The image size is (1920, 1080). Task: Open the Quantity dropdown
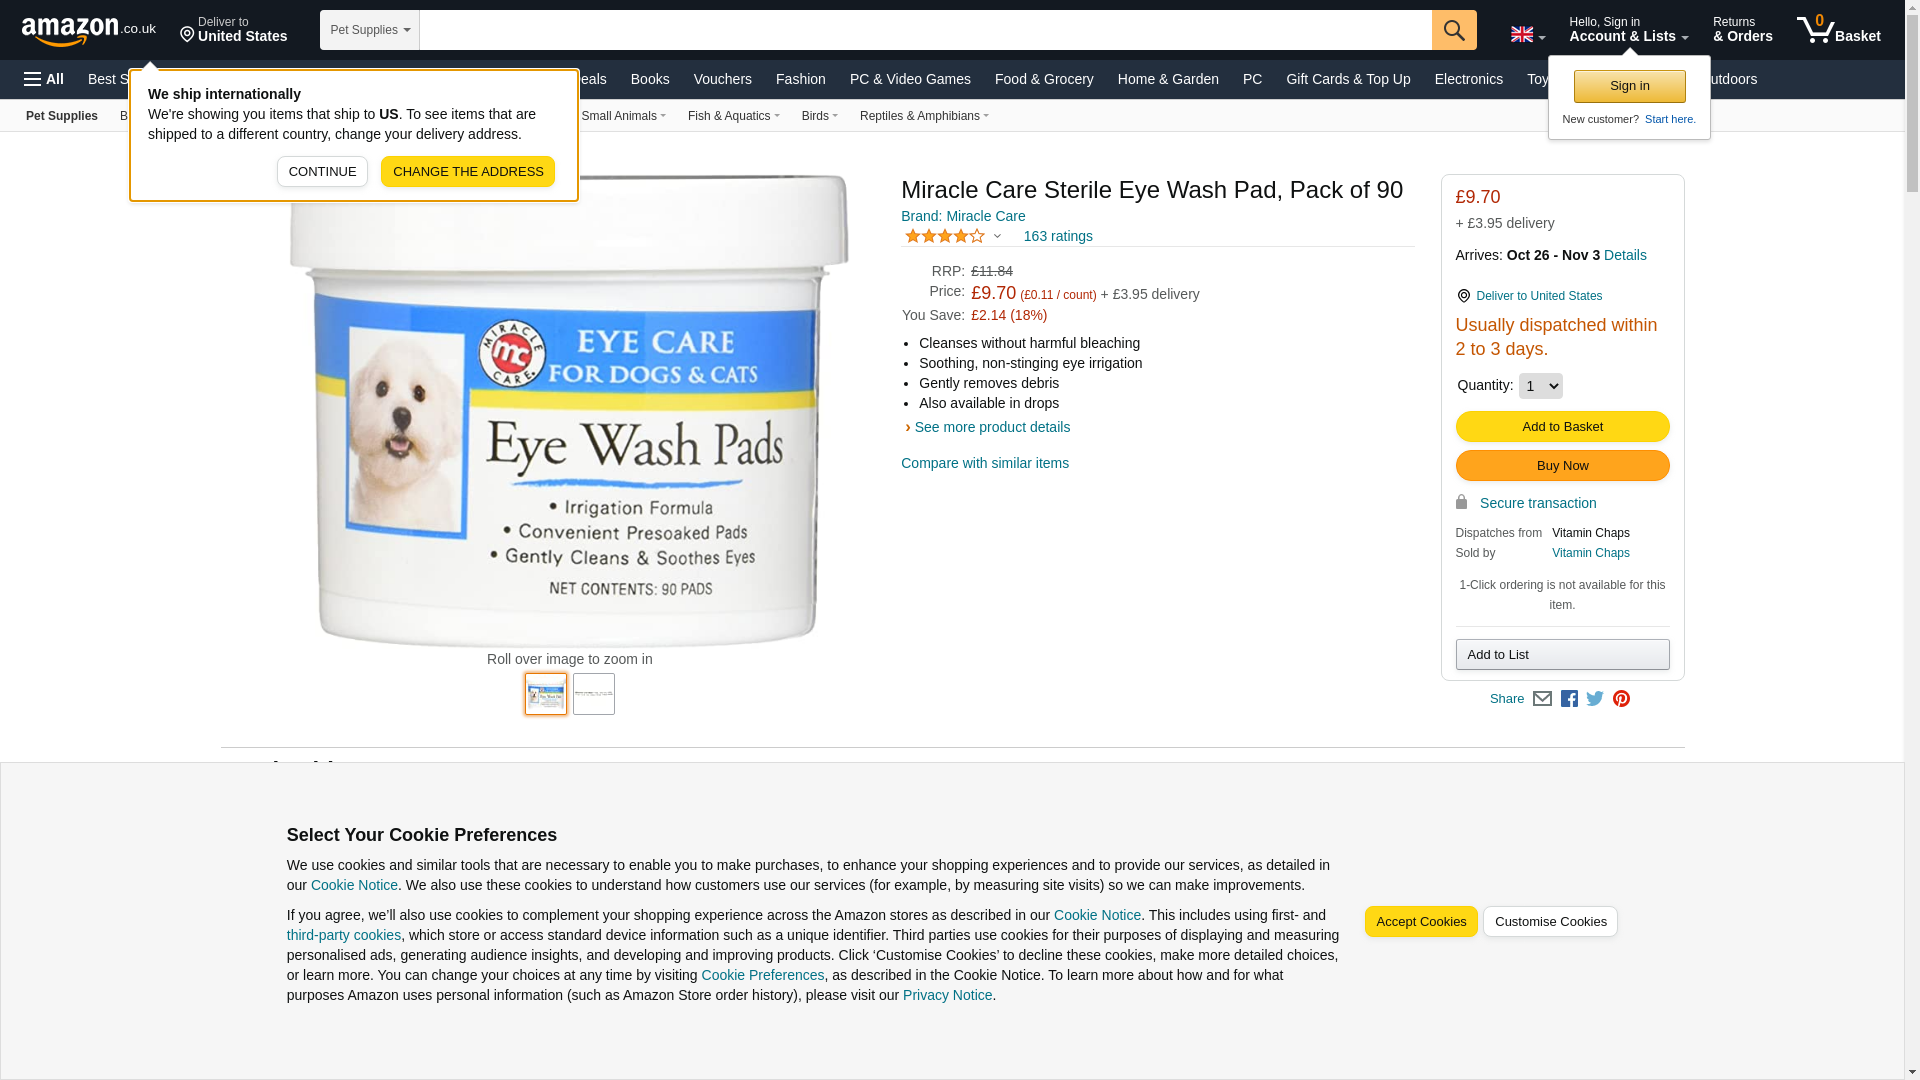[x=1540, y=386]
